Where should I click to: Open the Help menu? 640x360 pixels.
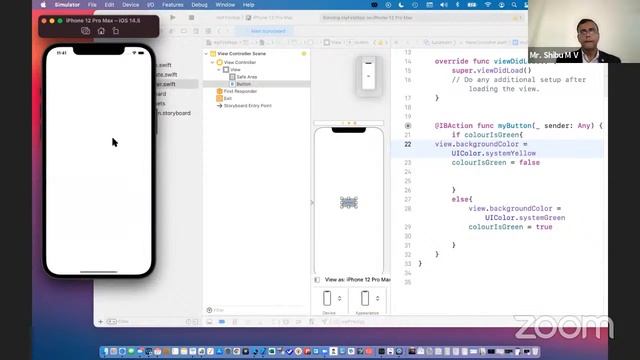click(x=249, y=5)
